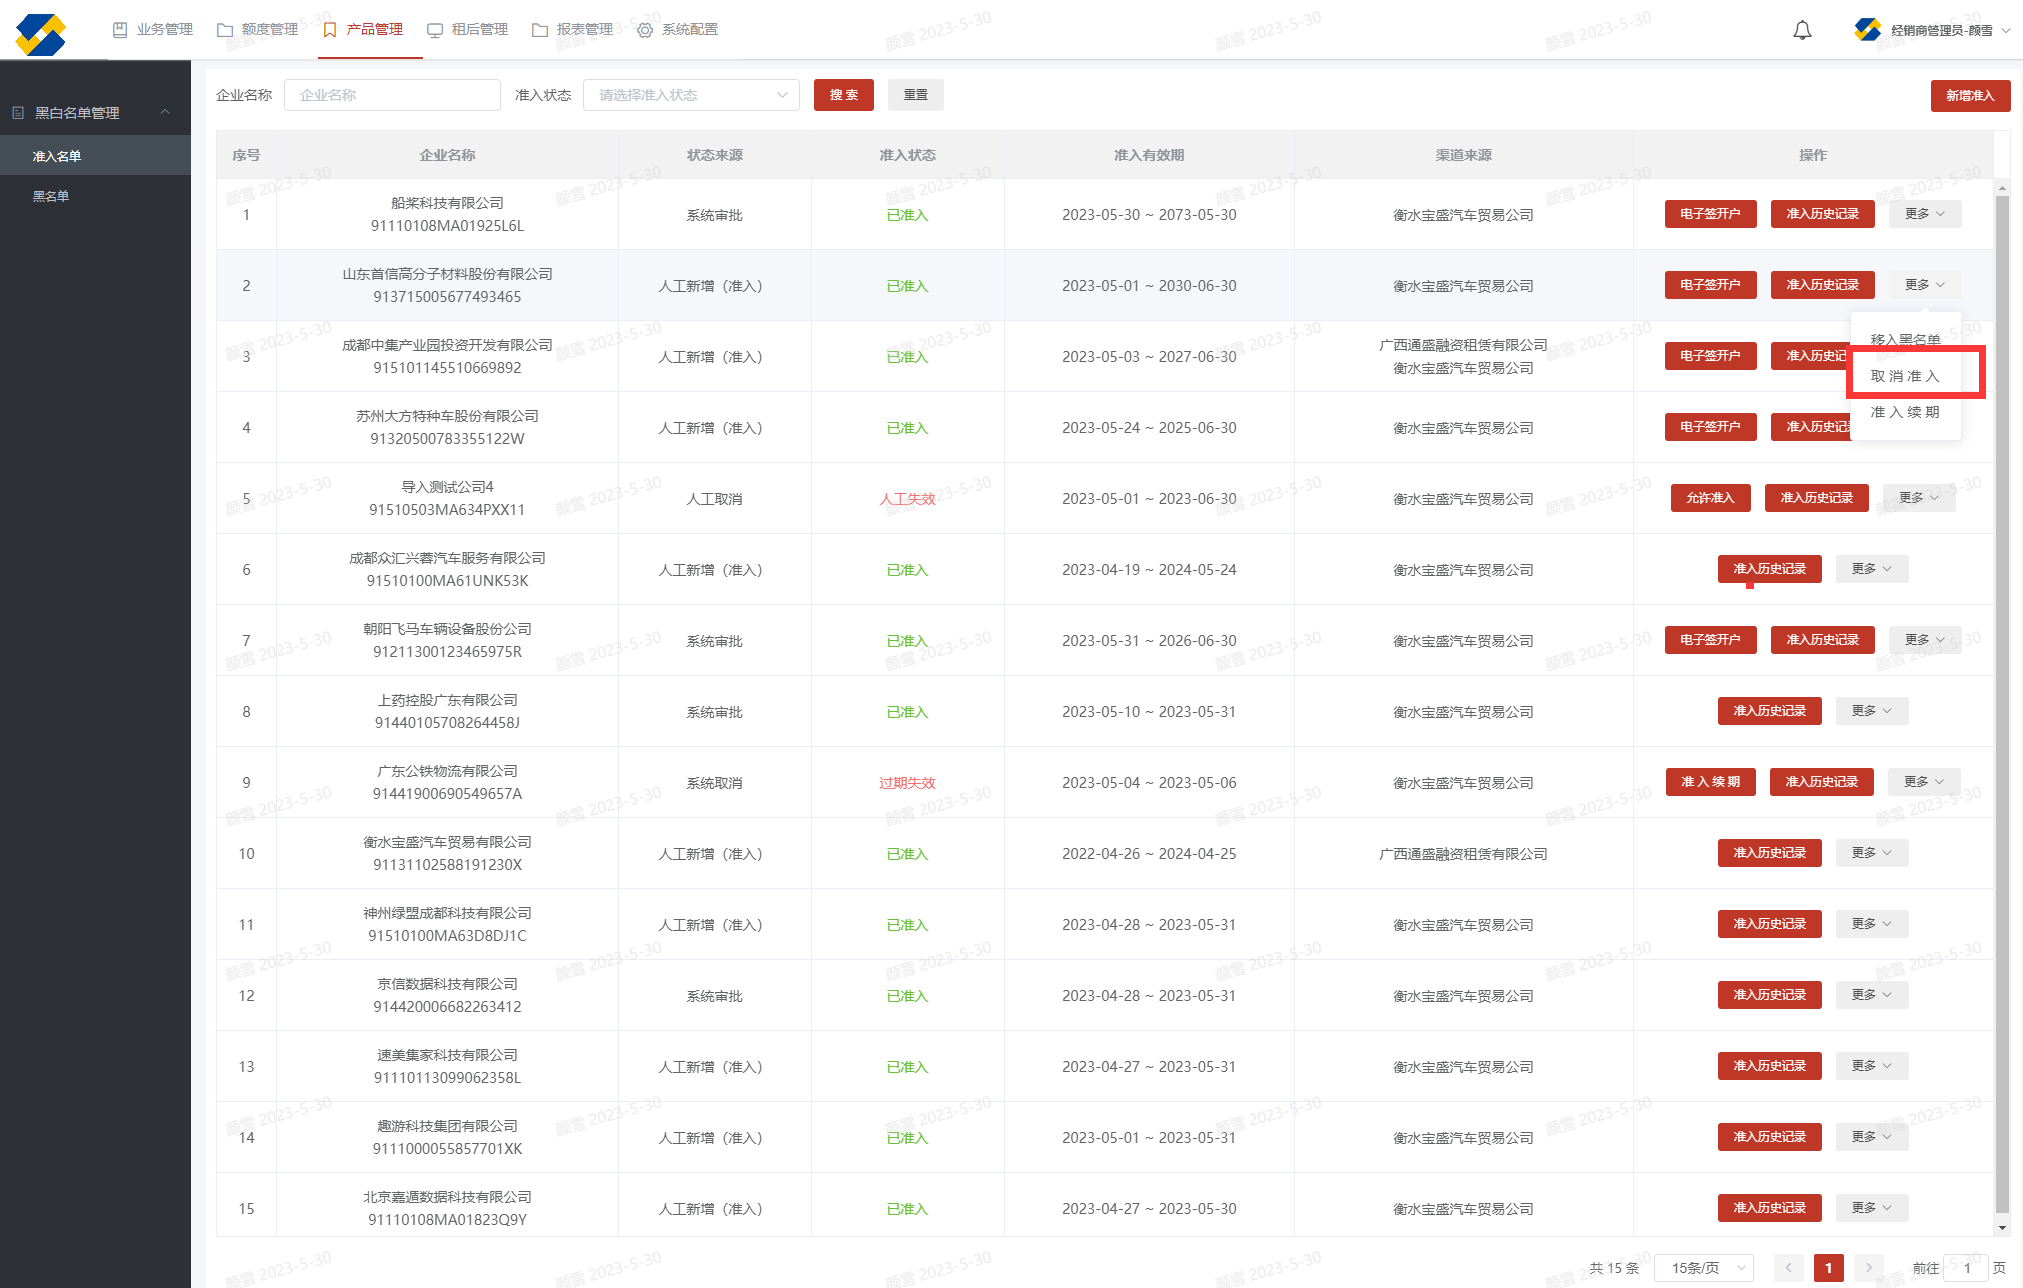Expand 更多 dropdown for row 1
Screen dimensions: 2023x1288
coord(1924,214)
